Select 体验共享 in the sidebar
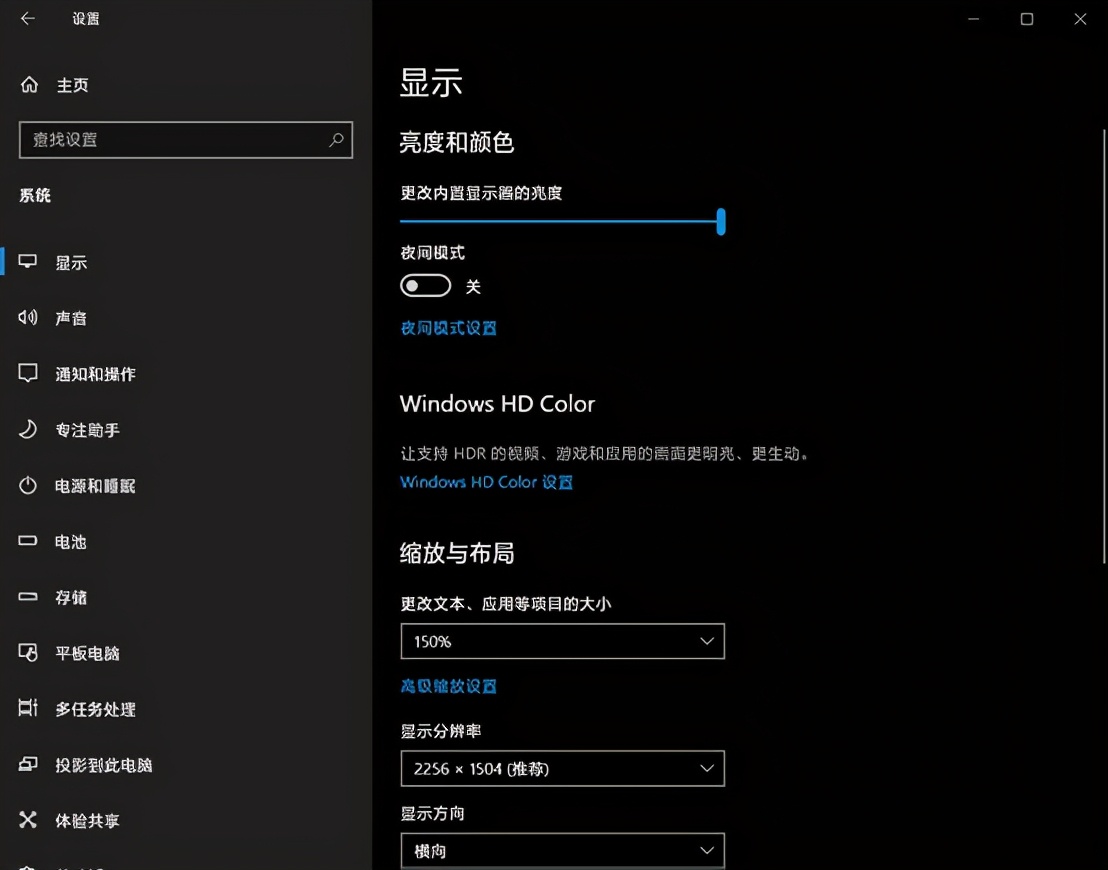The height and width of the screenshot is (870, 1108). tap(85, 821)
